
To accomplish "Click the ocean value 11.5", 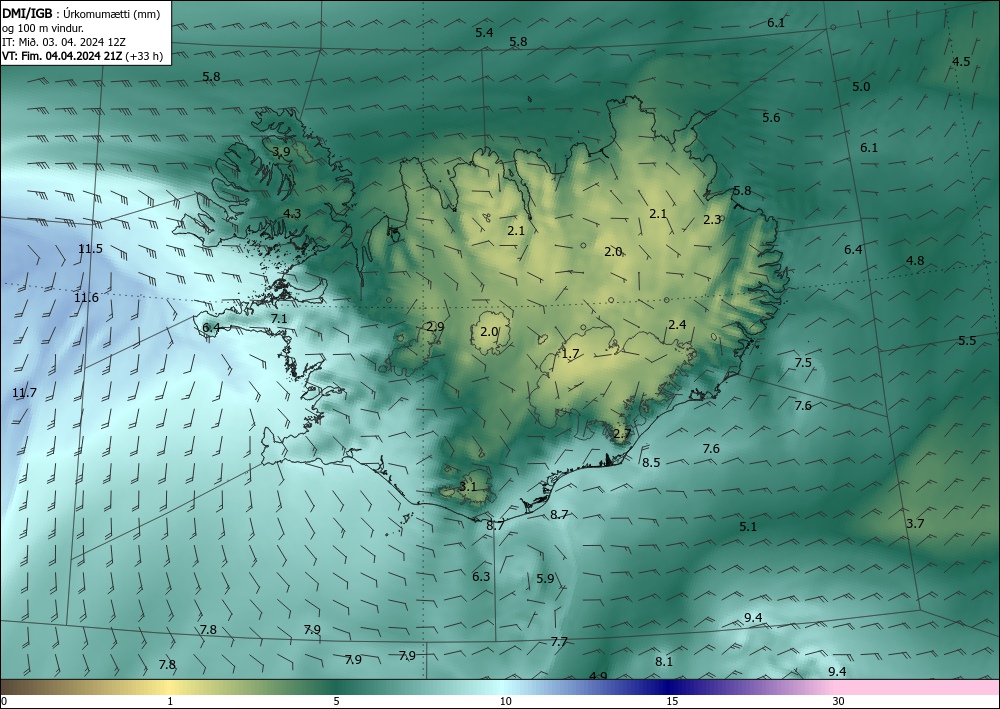I will 90,249.
